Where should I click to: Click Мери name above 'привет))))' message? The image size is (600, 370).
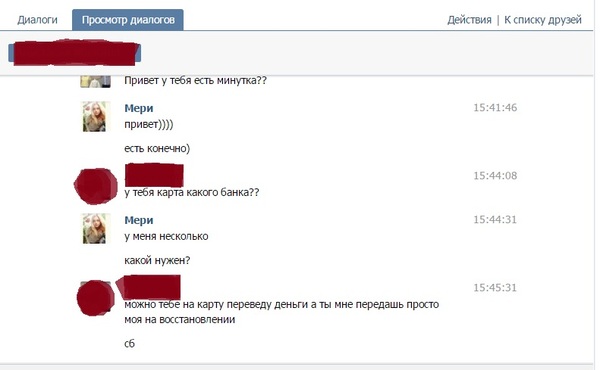click(139, 108)
